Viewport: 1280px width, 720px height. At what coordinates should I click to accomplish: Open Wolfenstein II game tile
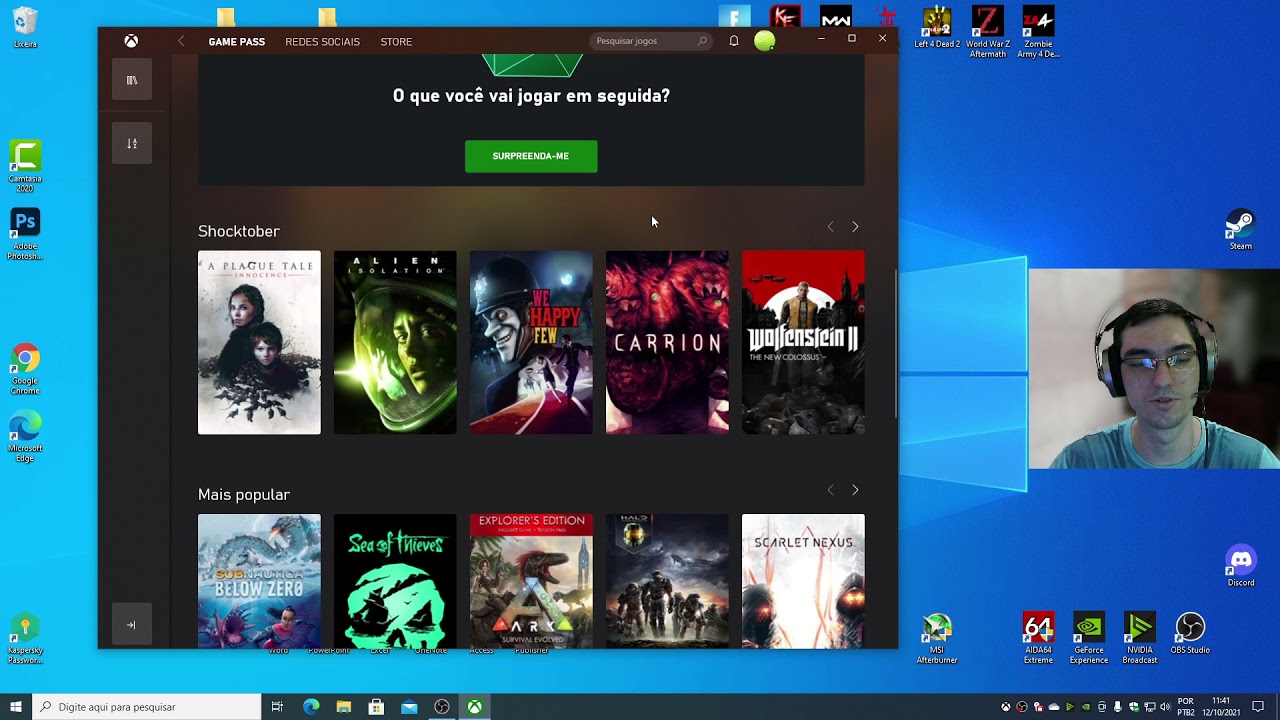pos(803,343)
